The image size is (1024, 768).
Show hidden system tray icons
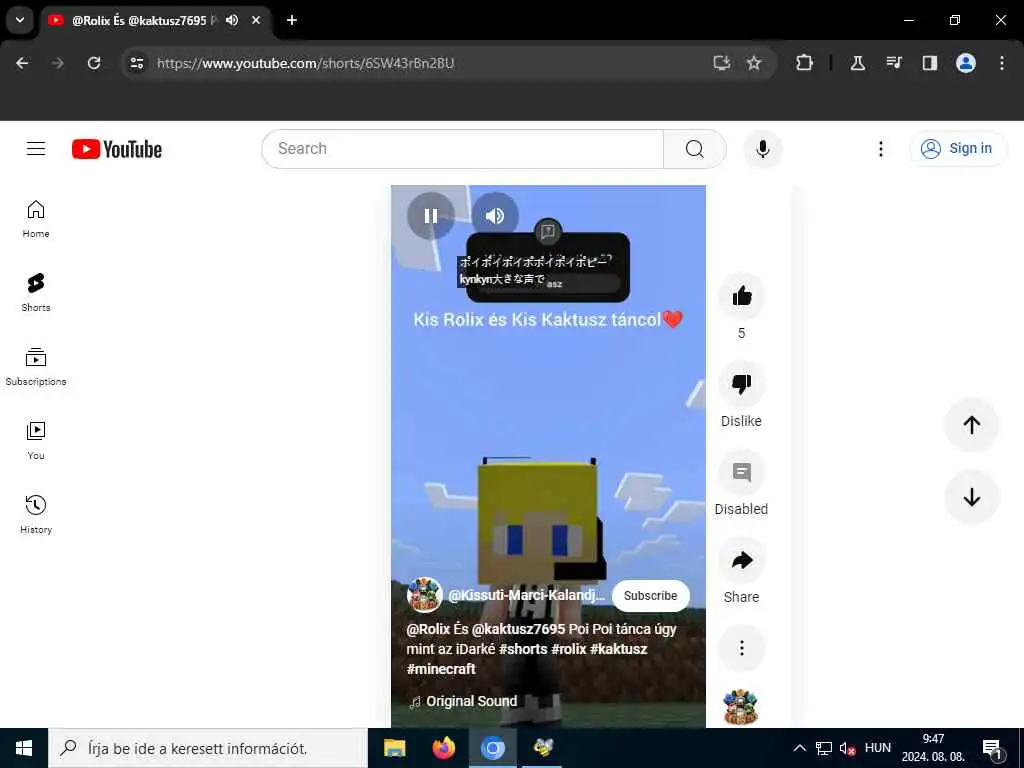[x=799, y=748]
